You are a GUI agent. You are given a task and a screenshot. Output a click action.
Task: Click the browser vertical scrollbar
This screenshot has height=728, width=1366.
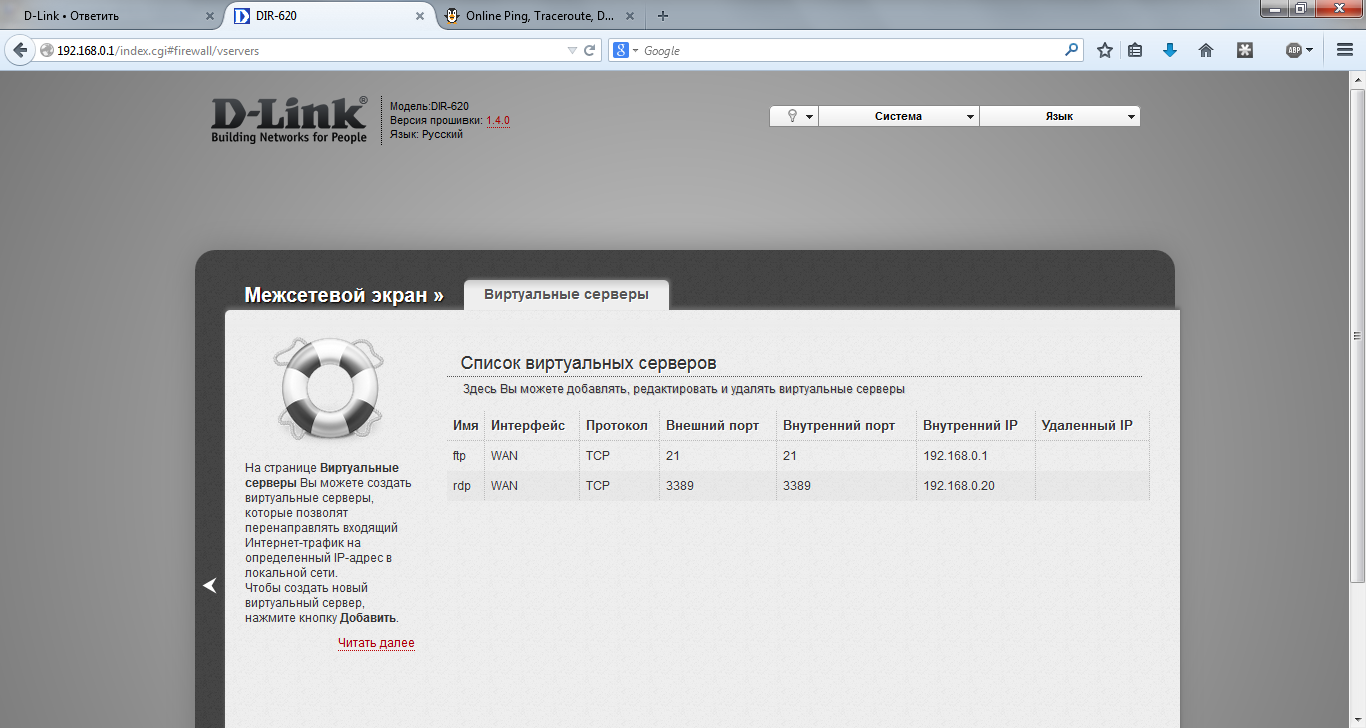tap(1358, 335)
